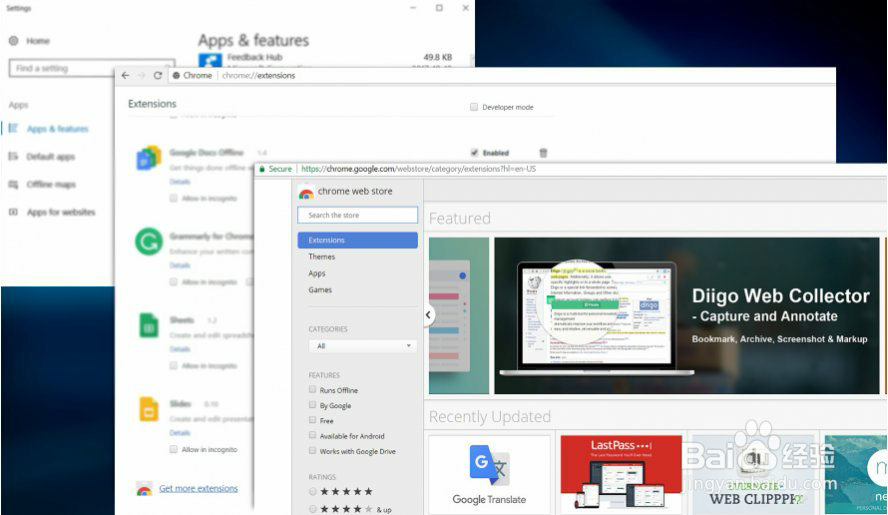The image size is (888, 515).
Task: Click trash icon to remove Google Docs Offline
Action: 543,153
